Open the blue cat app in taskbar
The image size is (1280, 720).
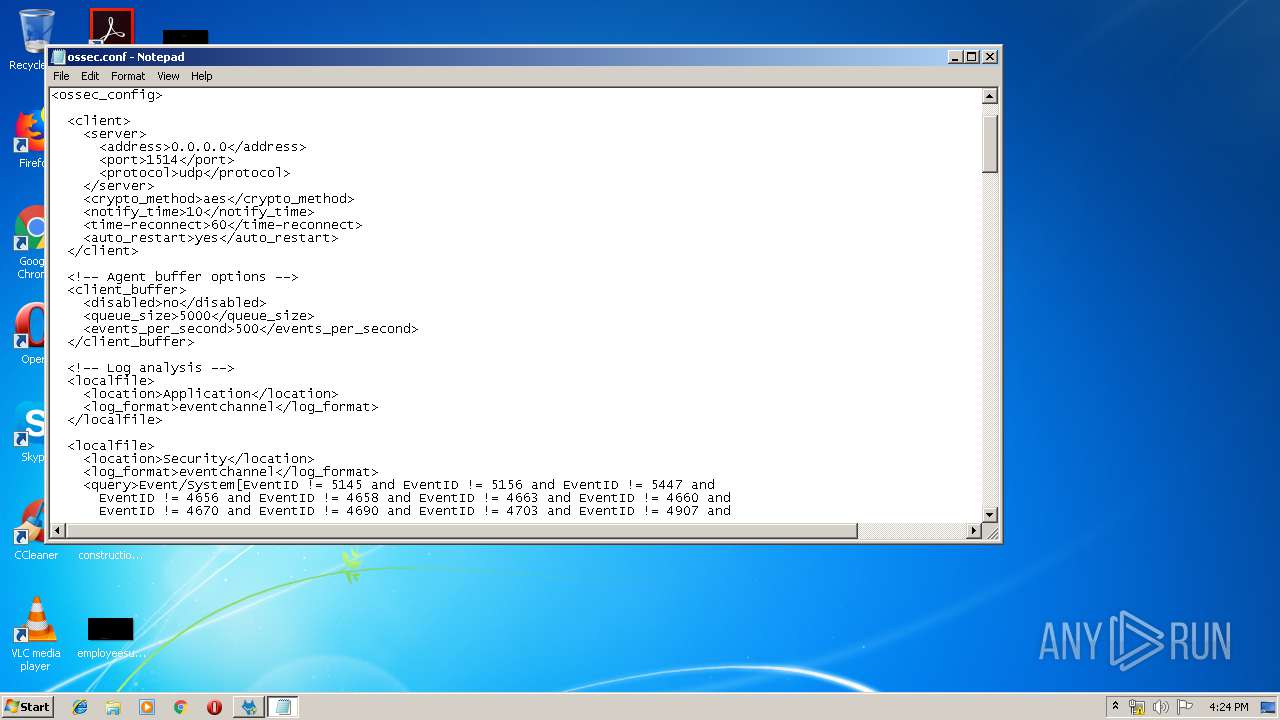(249, 707)
